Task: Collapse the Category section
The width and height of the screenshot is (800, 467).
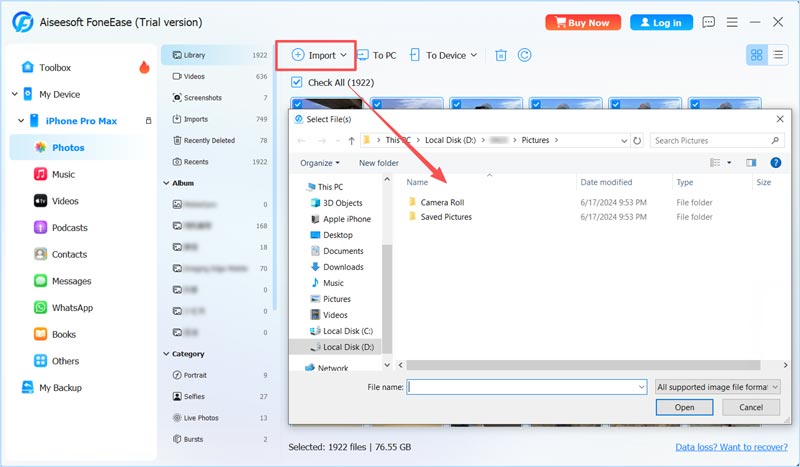Action: [x=166, y=354]
